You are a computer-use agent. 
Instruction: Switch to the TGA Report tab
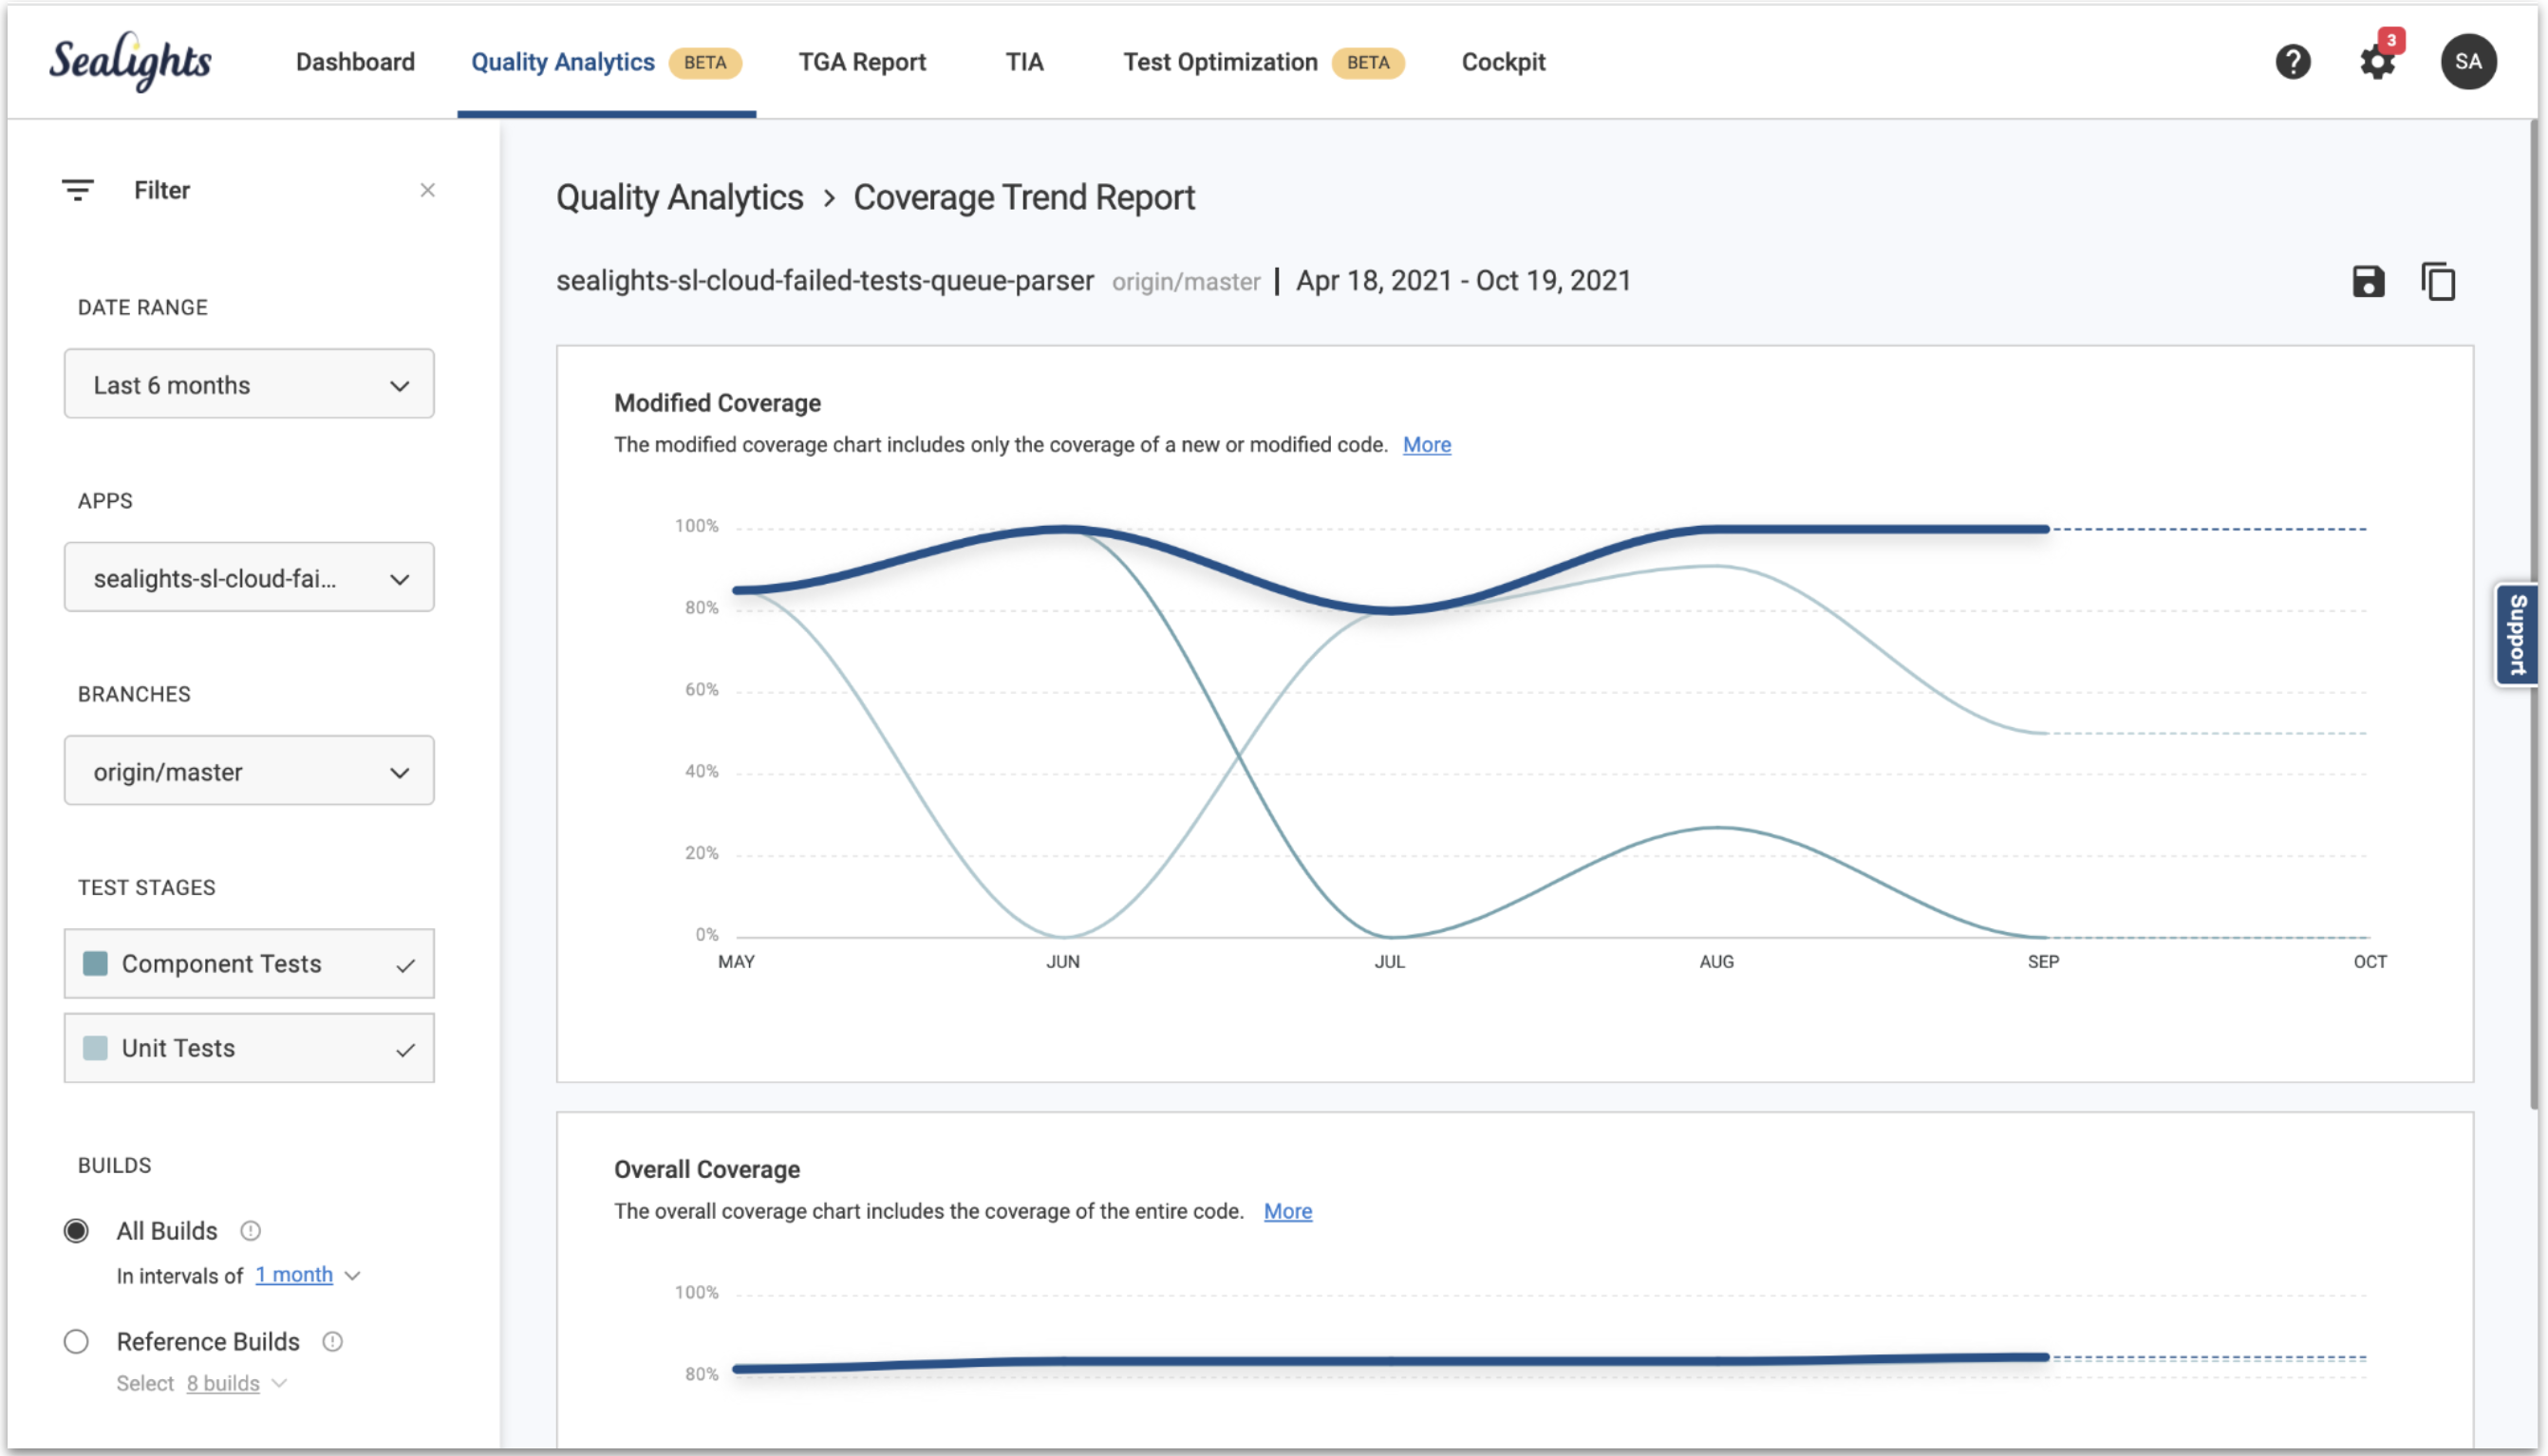click(x=862, y=62)
